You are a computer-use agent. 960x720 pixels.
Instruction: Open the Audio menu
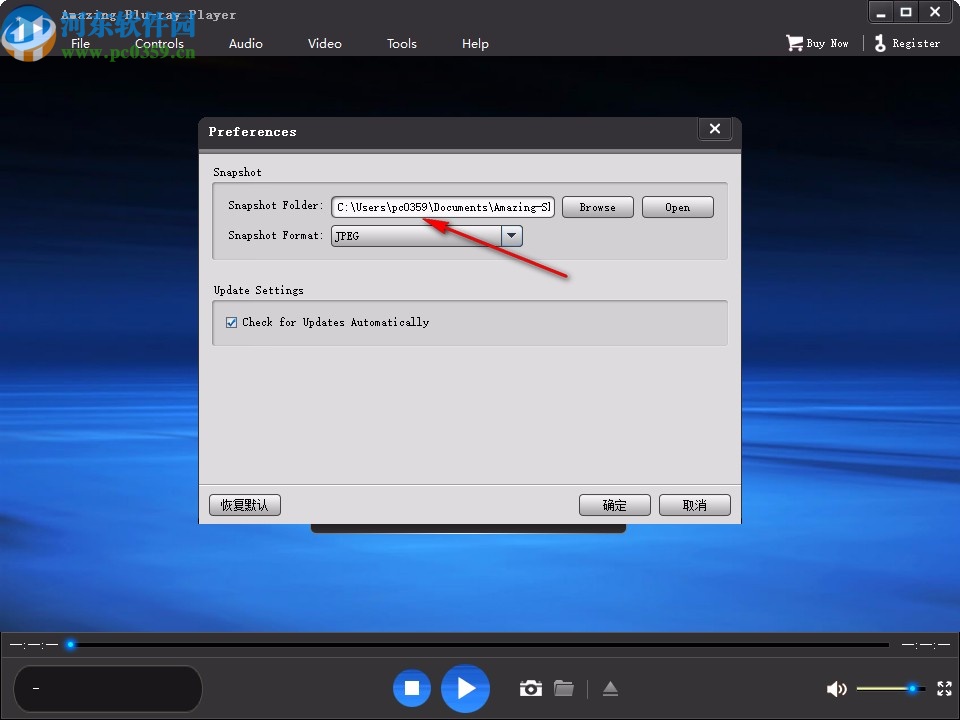pyautogui.click(x=246, y=43)
